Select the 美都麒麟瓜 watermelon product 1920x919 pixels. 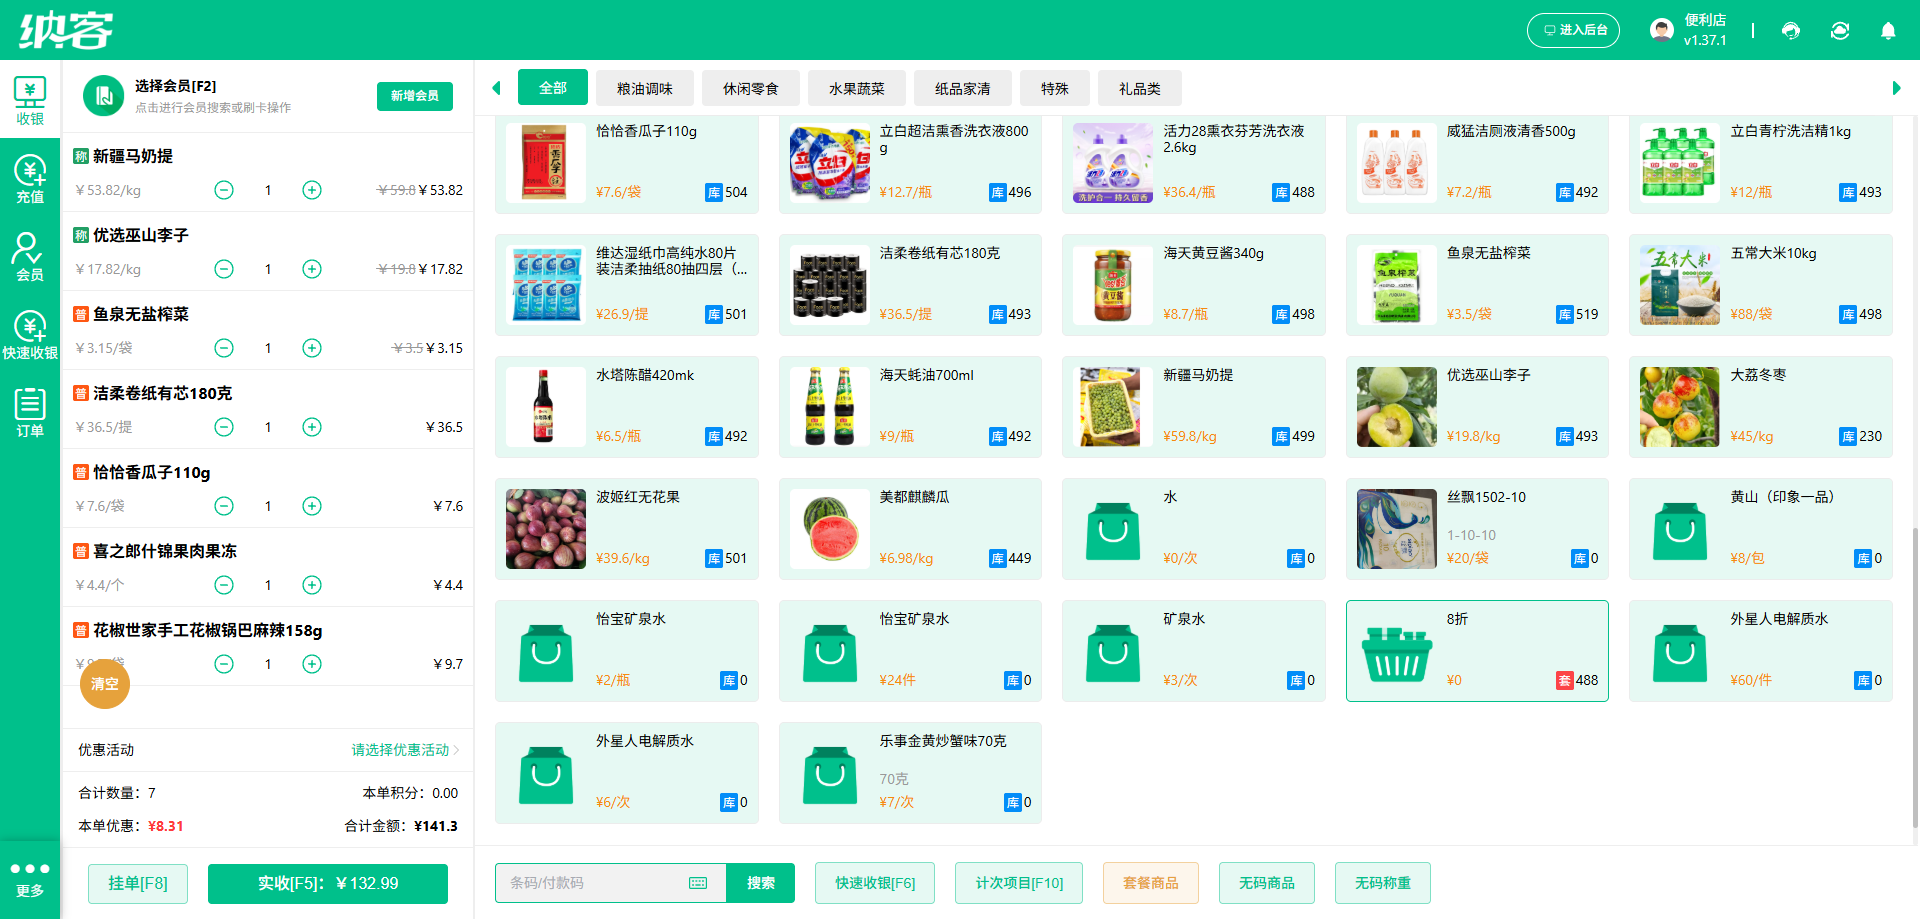point(910,529)
